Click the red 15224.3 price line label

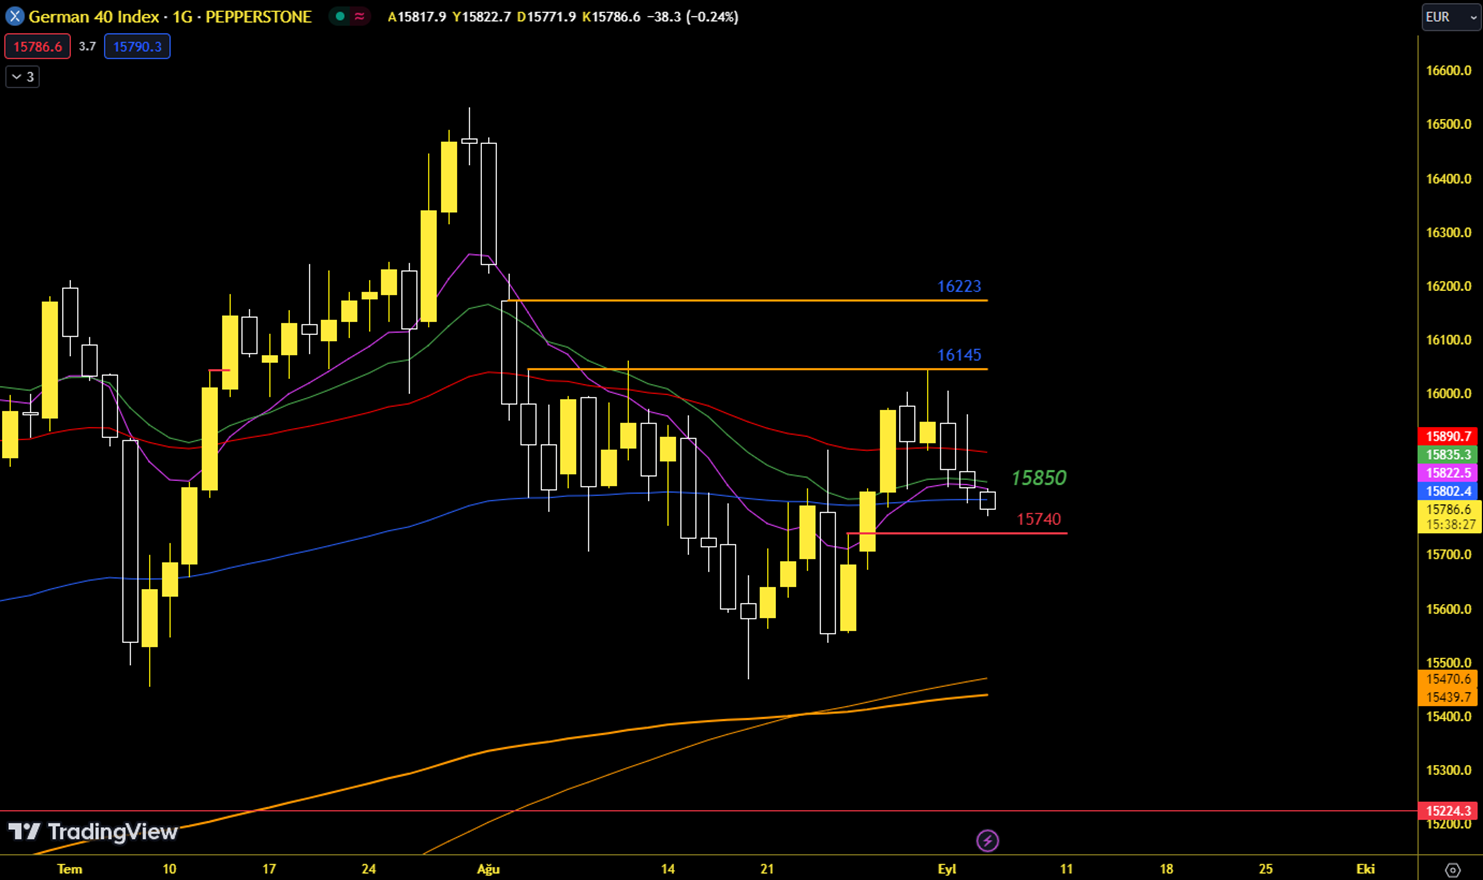click(1448, 811)
